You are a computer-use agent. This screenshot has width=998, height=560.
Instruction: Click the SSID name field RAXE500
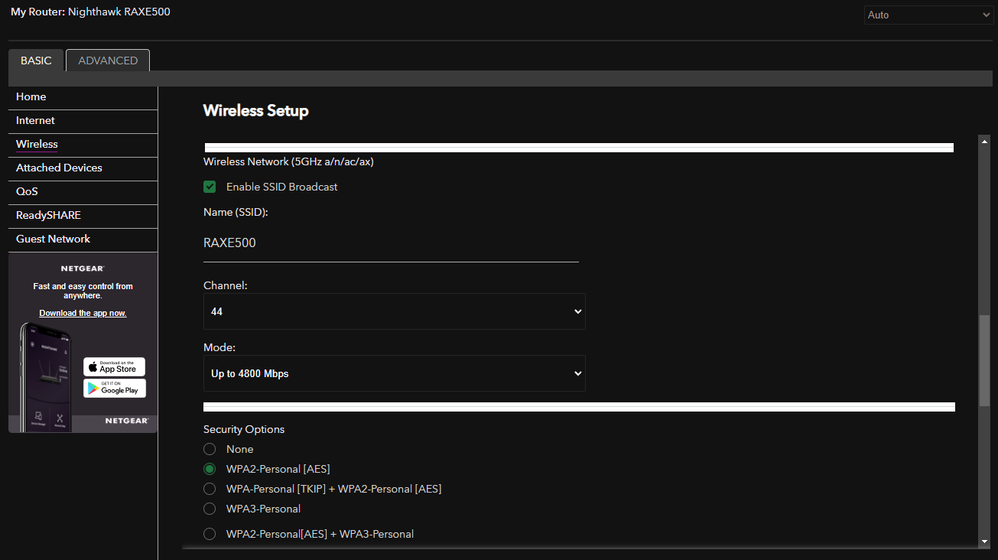tap(390, 243)
